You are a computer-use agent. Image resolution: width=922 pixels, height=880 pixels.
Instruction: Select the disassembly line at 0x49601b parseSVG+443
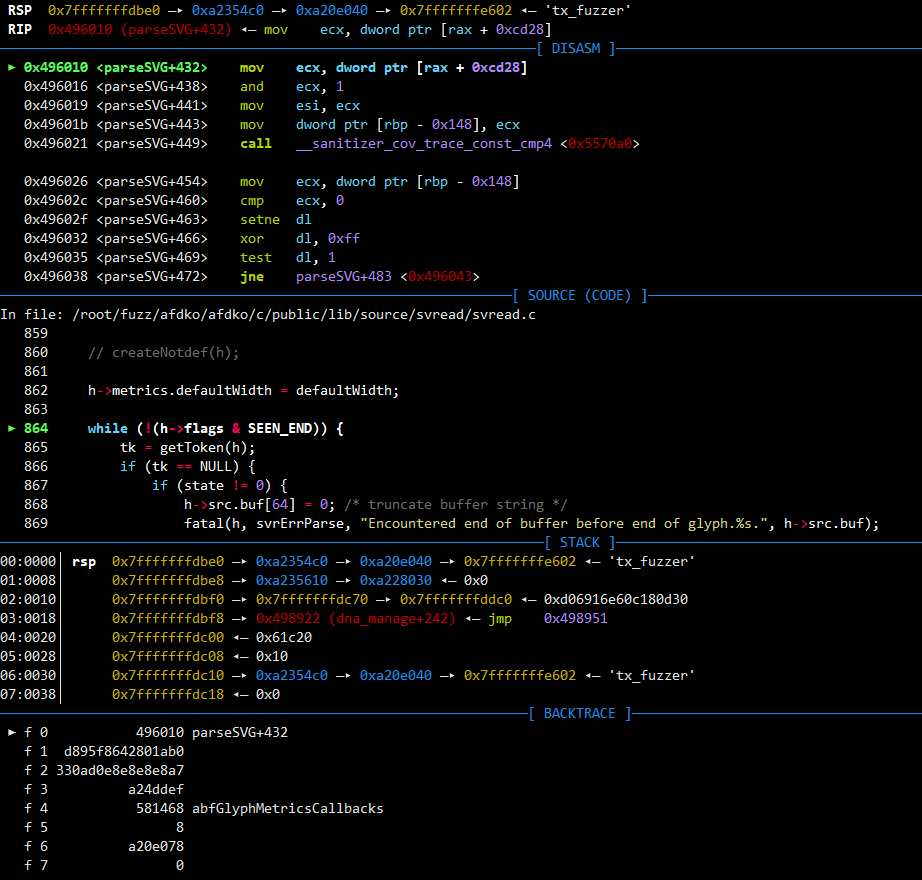[x=272, y=125]
